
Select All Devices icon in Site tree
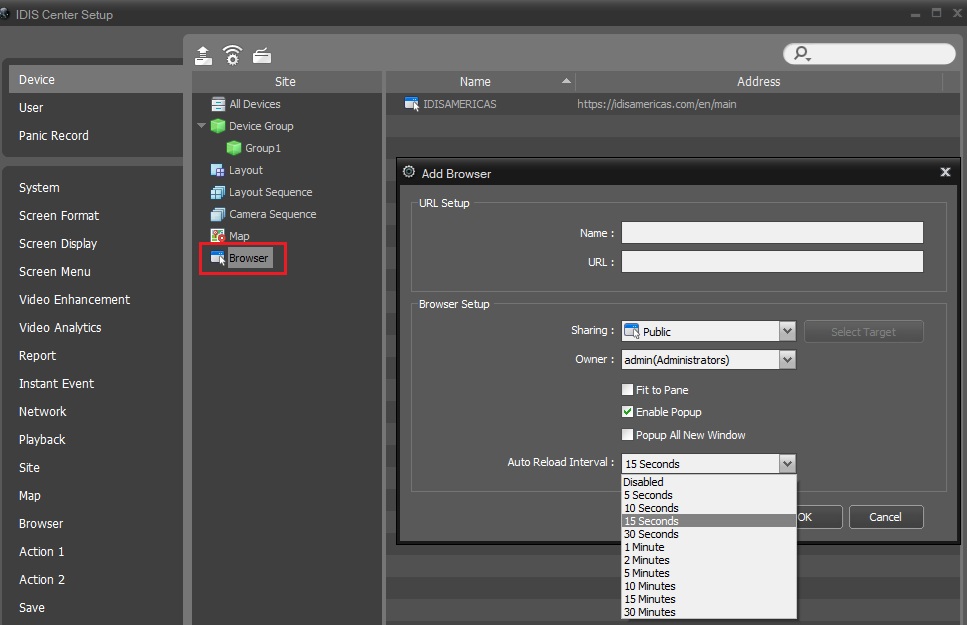point(218,104)
